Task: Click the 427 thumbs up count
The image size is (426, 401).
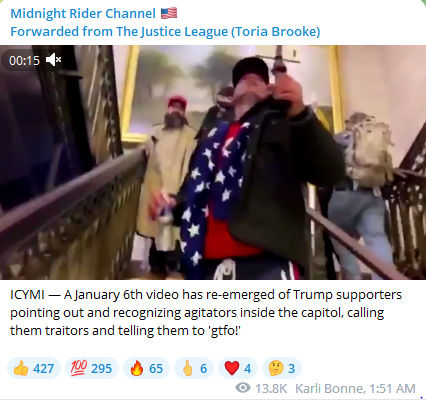Action: tap(43, 369)
